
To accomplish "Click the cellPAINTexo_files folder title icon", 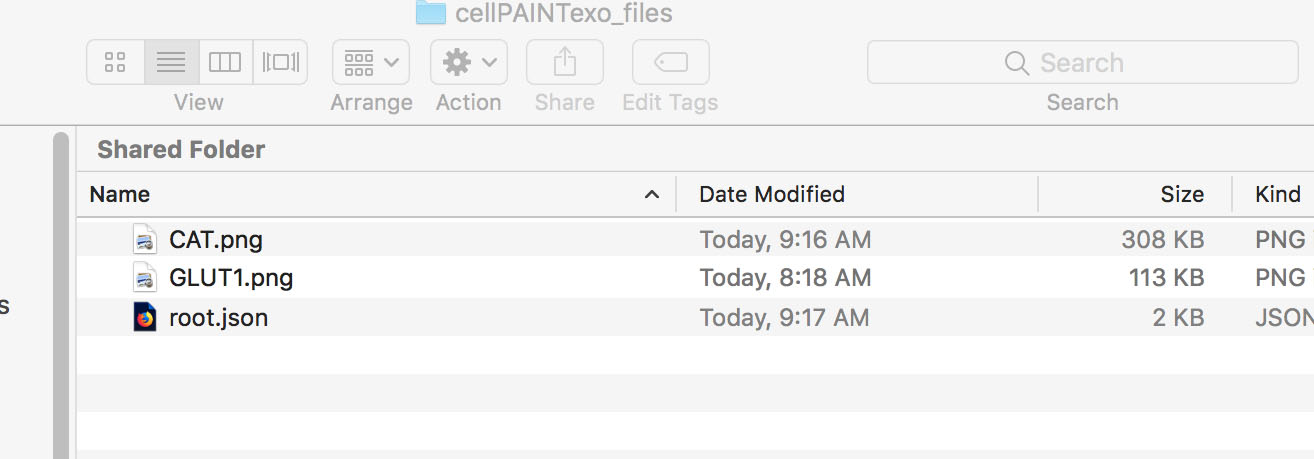I will 431,12.
